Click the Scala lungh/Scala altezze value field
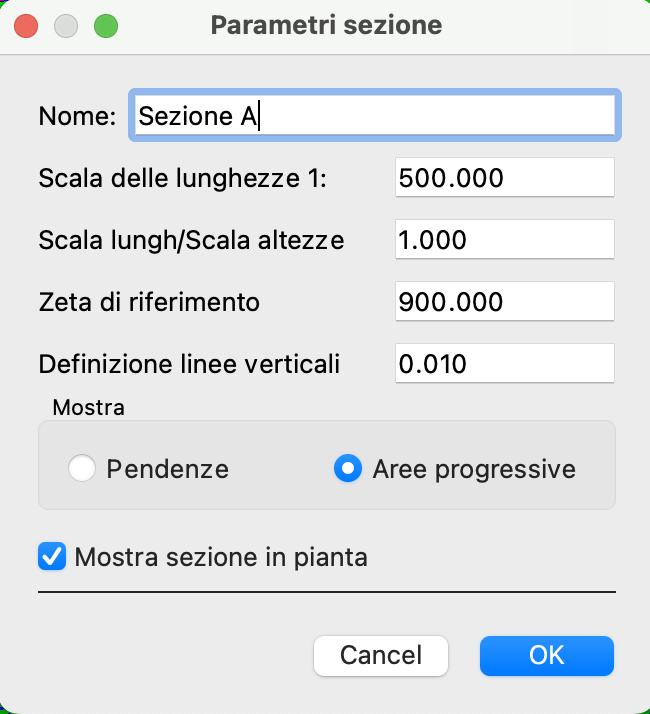650x714 pixels. (x=505, y=239)
